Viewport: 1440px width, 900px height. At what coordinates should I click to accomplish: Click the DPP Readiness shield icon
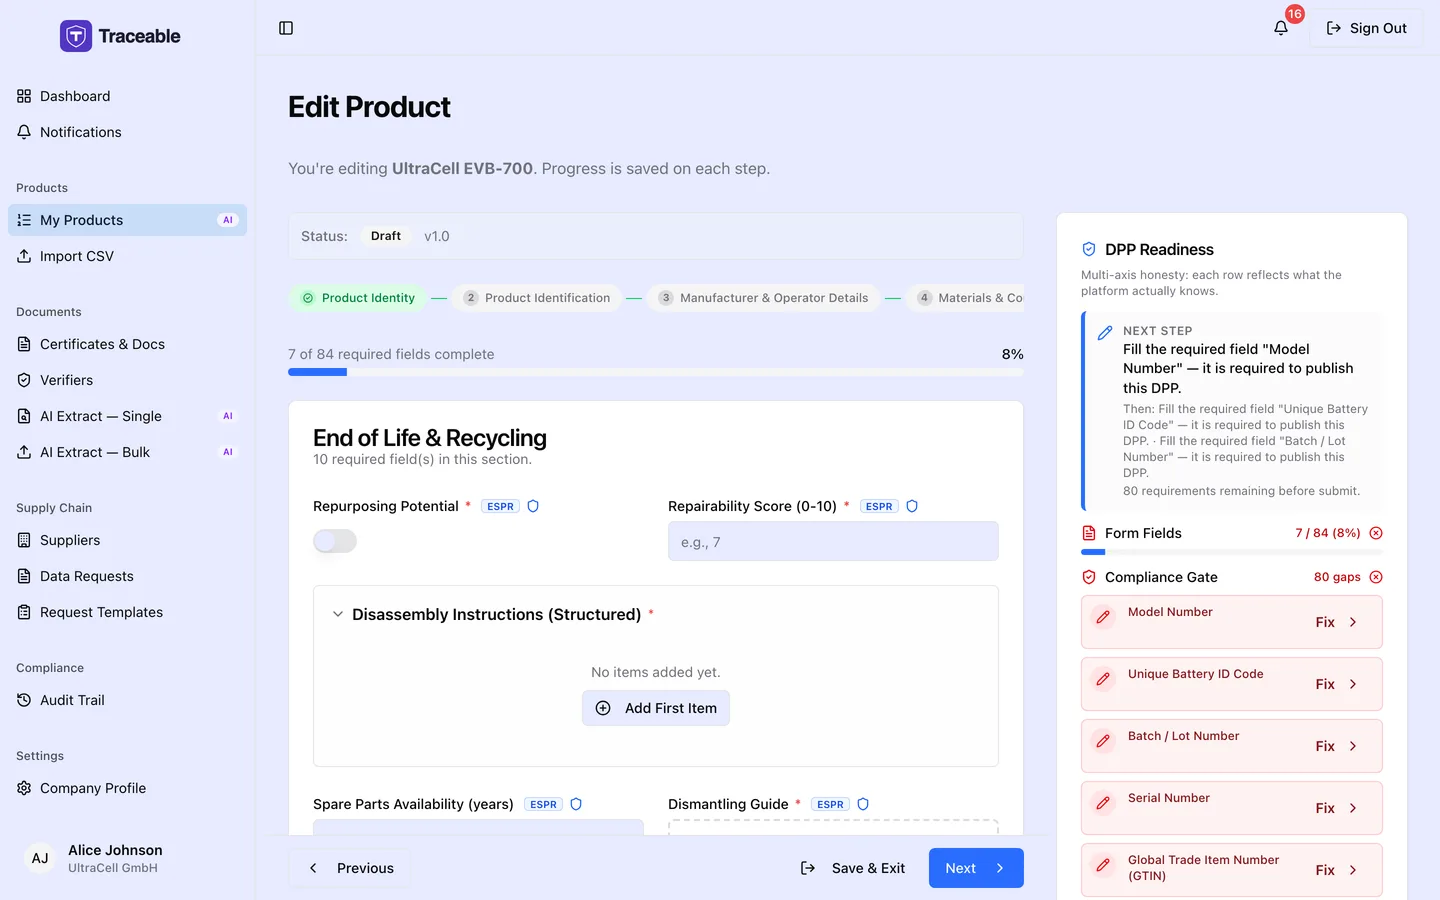tap(1089, 249)
